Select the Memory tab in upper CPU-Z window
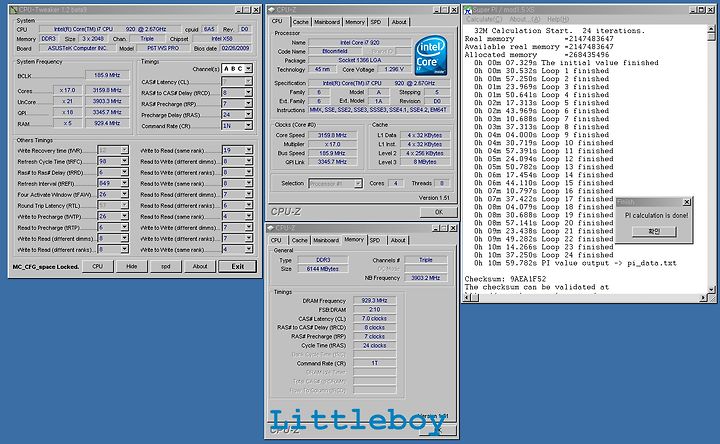 click(x=355, y=22)
